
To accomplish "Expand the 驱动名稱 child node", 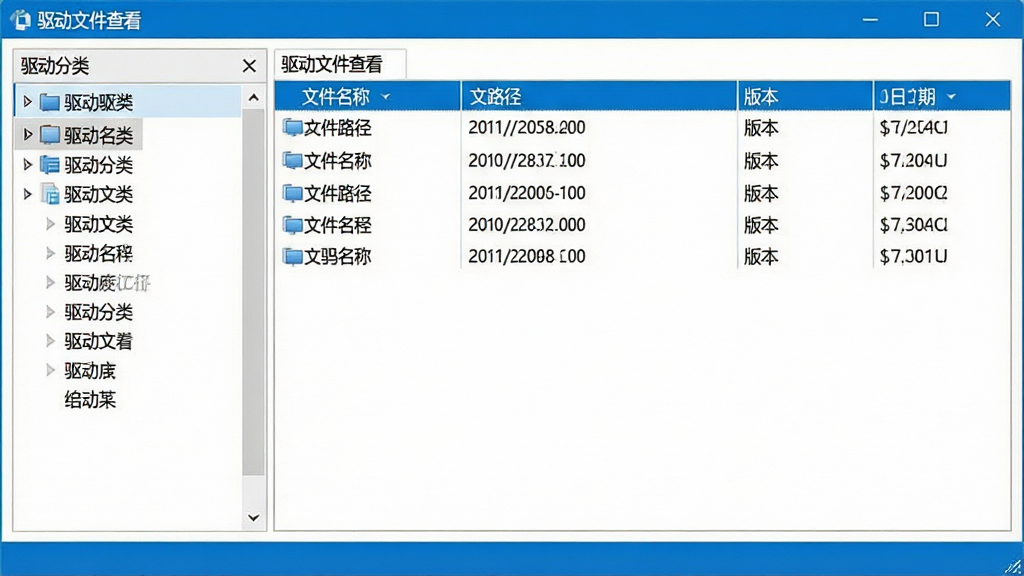I will click(50, 253).
